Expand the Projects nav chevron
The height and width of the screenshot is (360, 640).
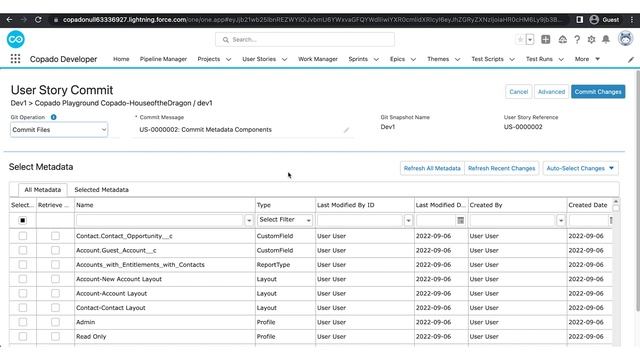point(229,59)
